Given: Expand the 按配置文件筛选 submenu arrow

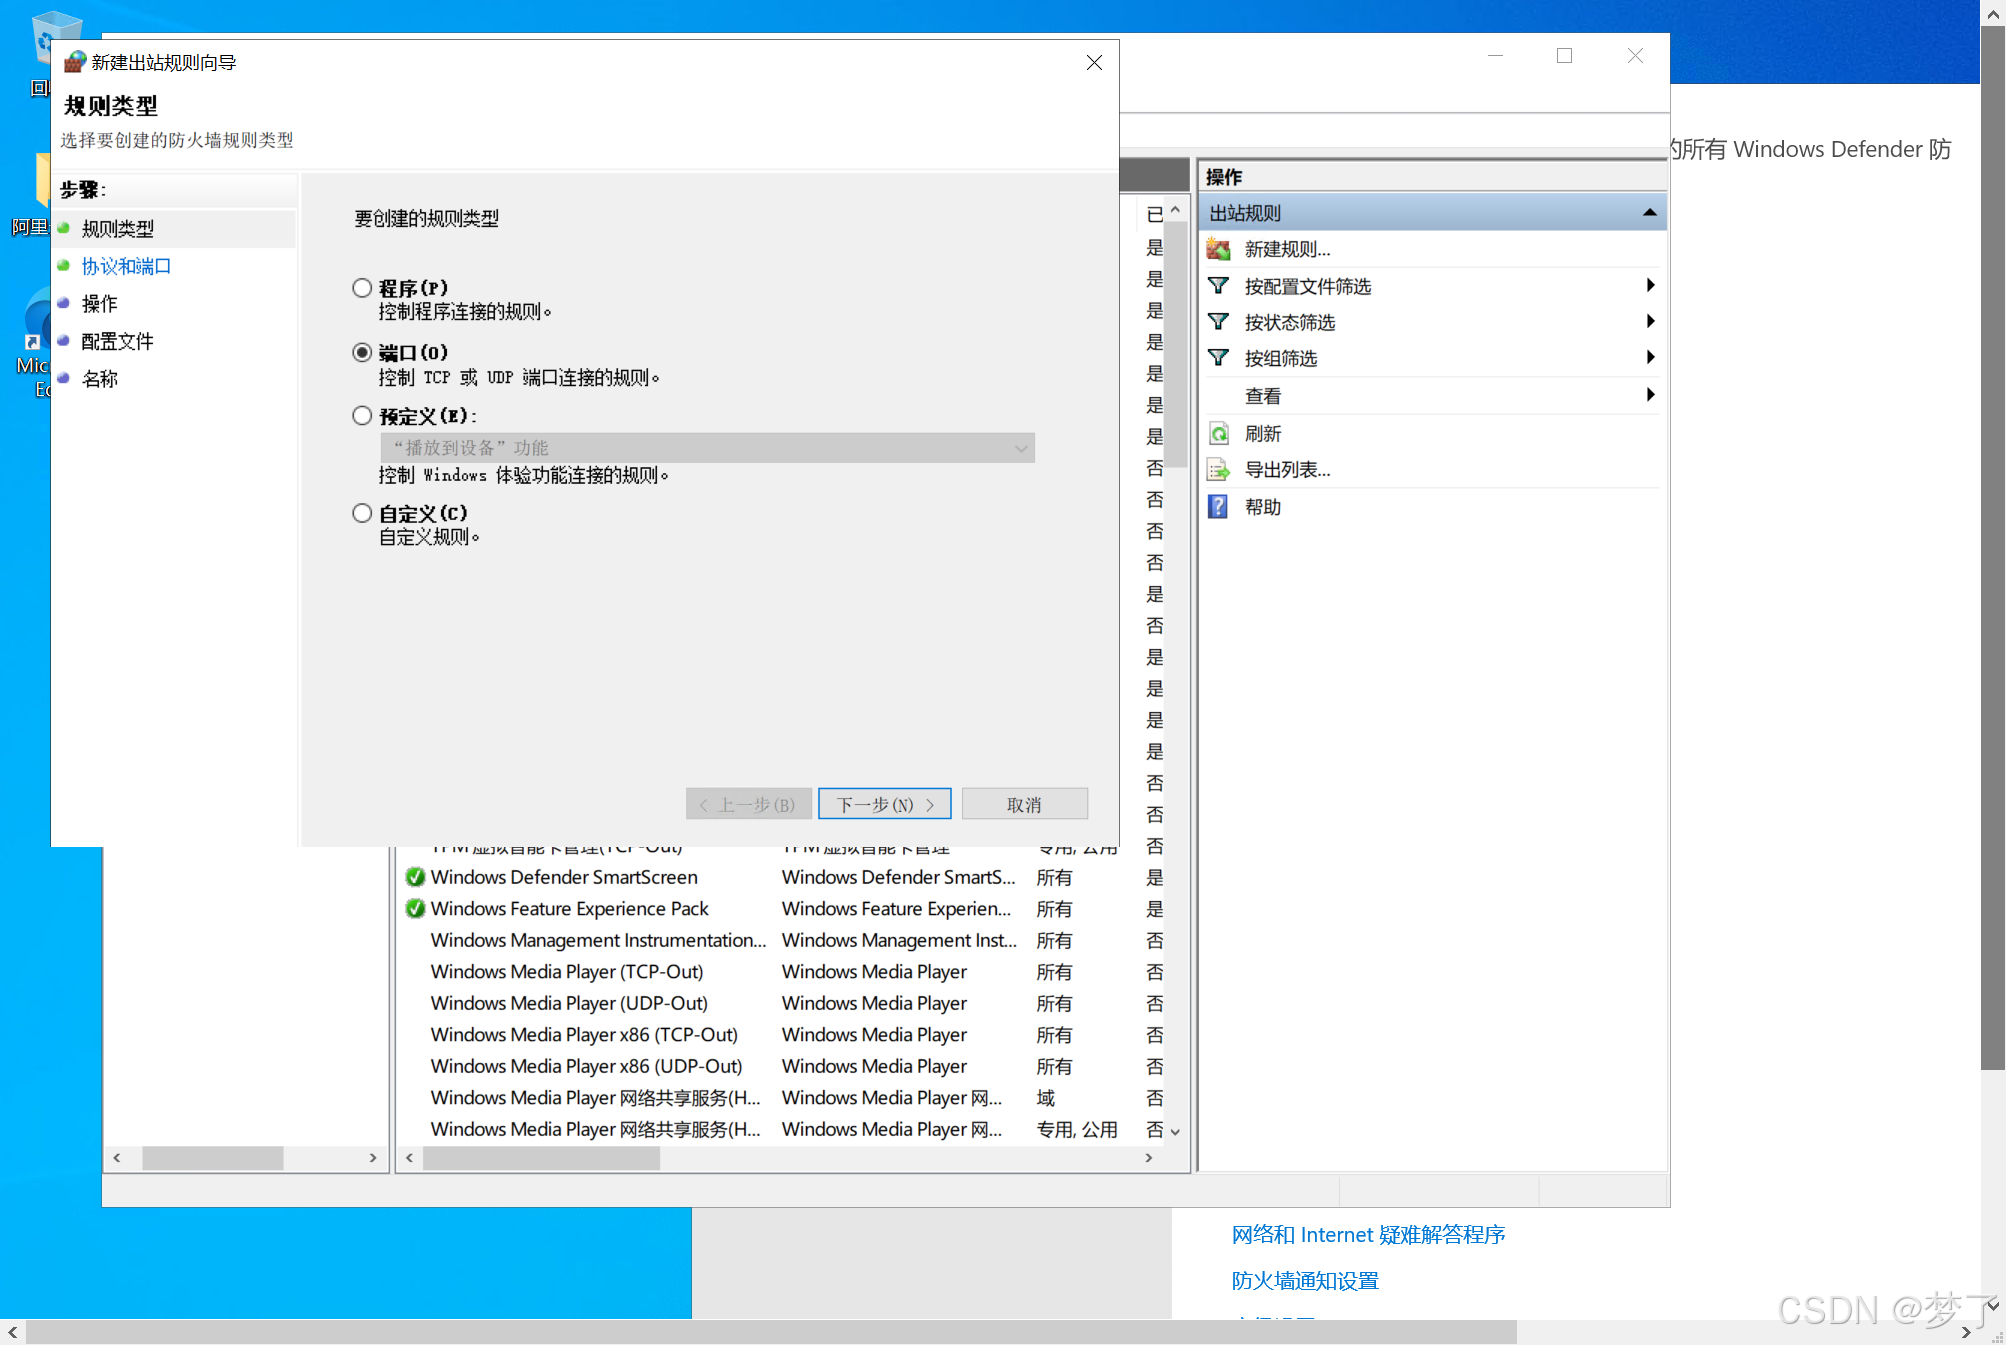Looking at the screenshot, I should tap(1650, 286).
